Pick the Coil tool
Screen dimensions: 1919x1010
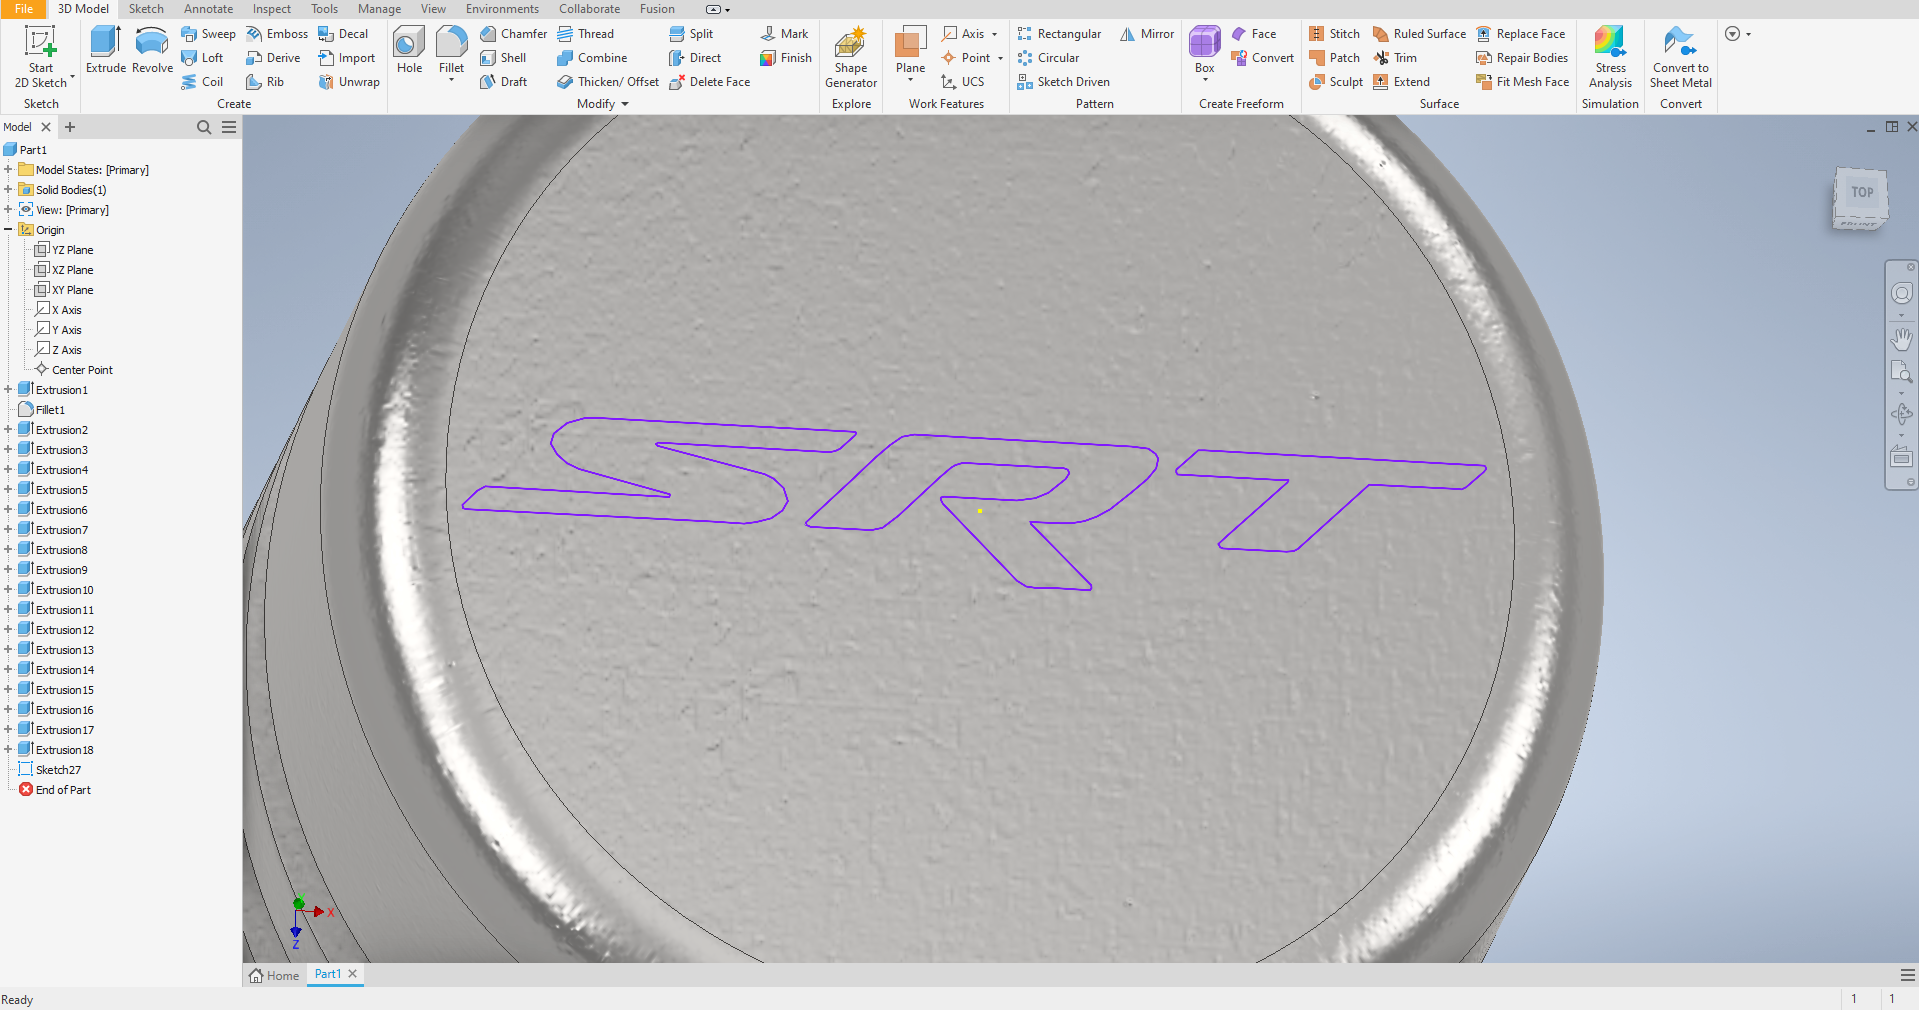tap(202, 82)
